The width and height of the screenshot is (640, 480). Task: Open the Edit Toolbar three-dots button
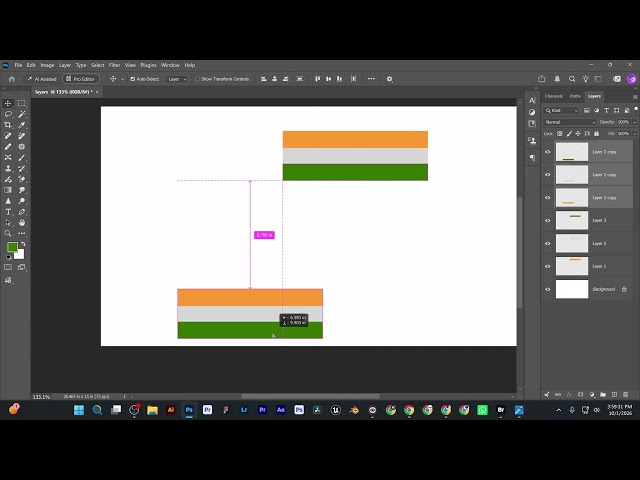coord(22,233)
